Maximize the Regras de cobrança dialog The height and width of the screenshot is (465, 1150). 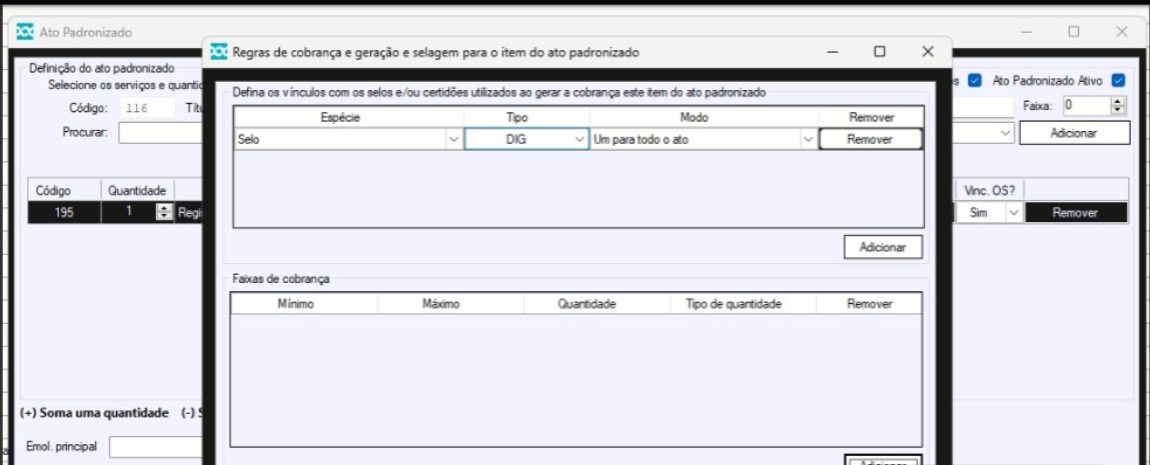click(879, 51)
